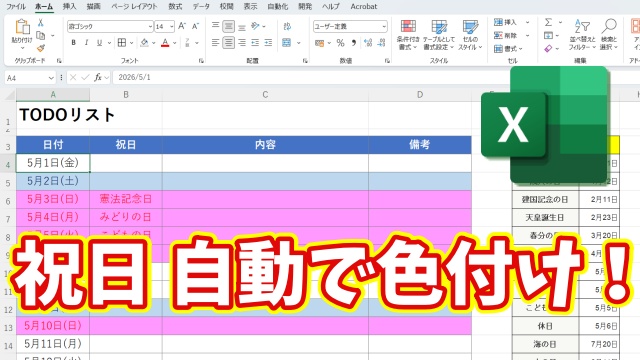The image size is (640, 360).
Task: Decrease font size with the smaller A icon
Action: point(195,26)
